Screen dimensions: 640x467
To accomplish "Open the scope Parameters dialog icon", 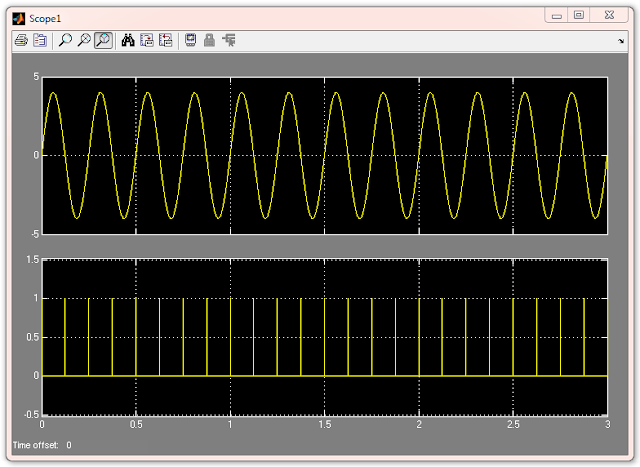I will point(40,40).
